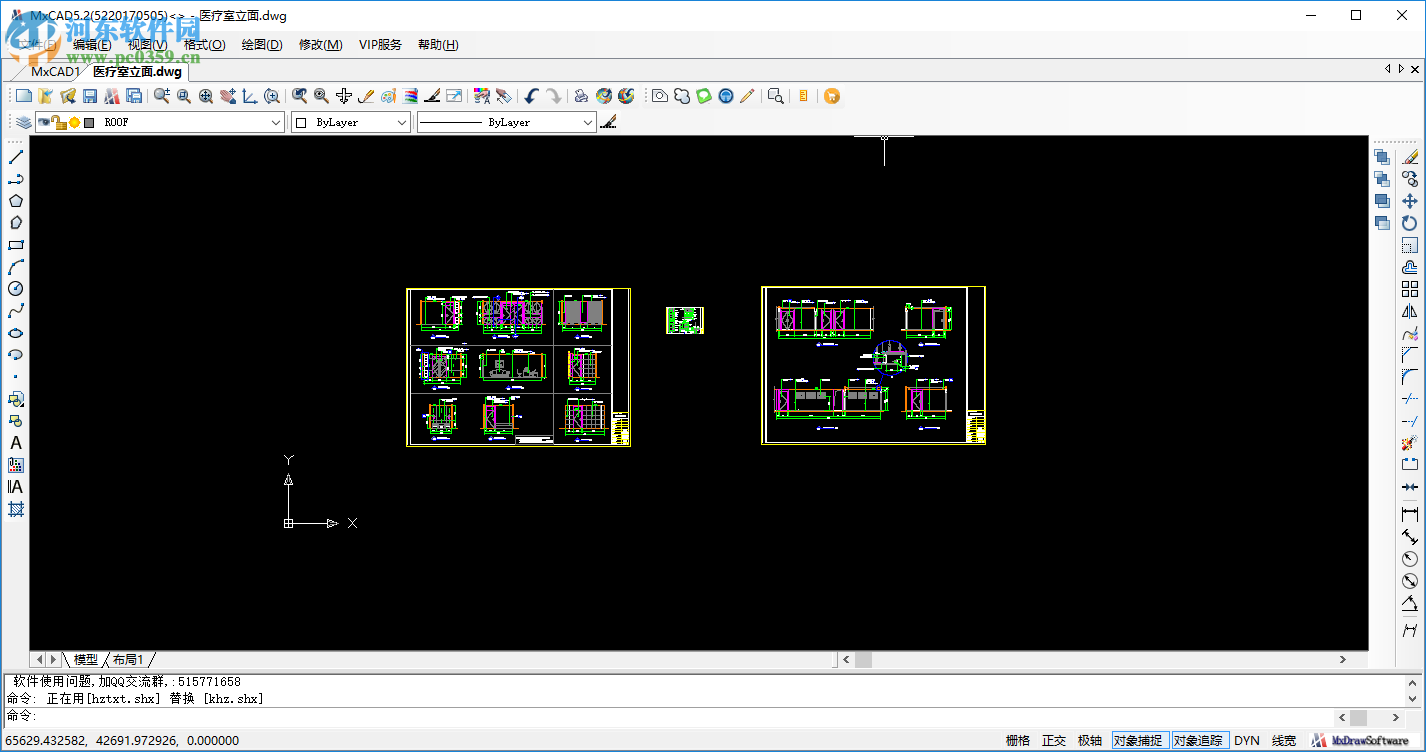Click the Mirror tool icon
Viewport: 1426px width, 752px height.
point(1410,311)
